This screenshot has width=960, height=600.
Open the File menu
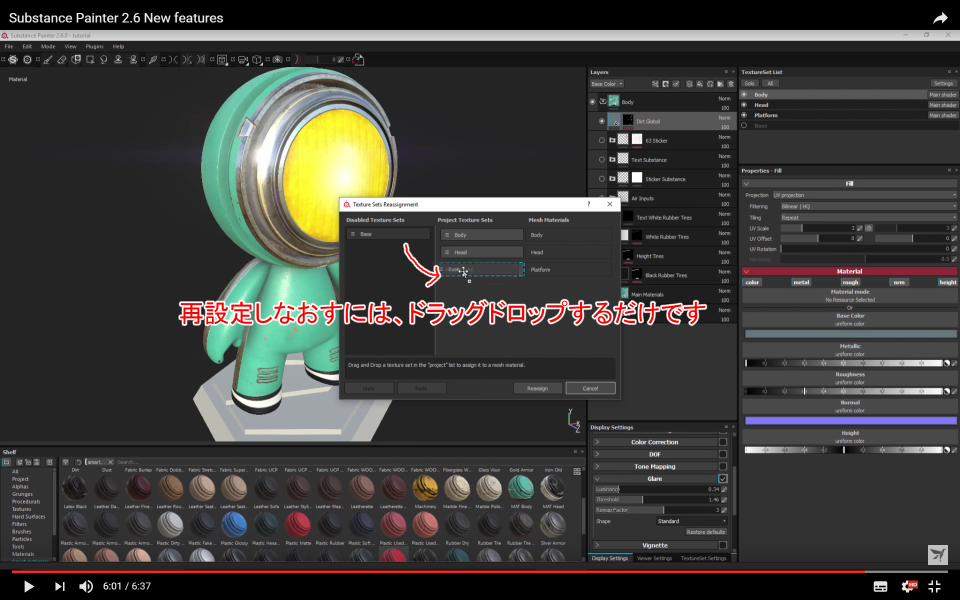coord(9,47)
